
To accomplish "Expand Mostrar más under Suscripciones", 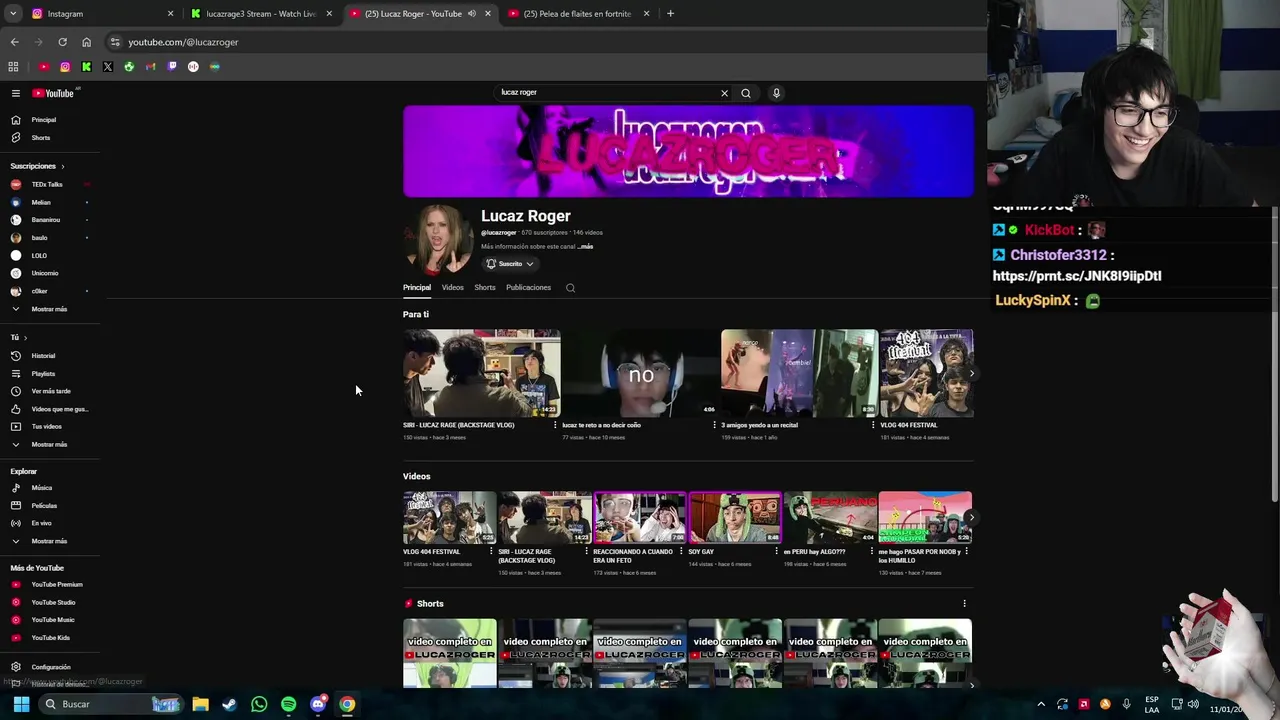I will pos(49,309).
